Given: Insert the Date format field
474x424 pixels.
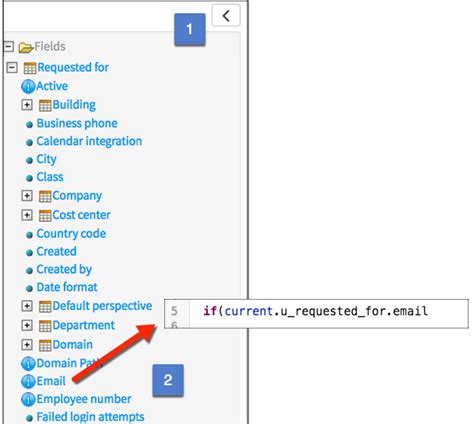Looking at the screenshot, I should click(67, 287).
